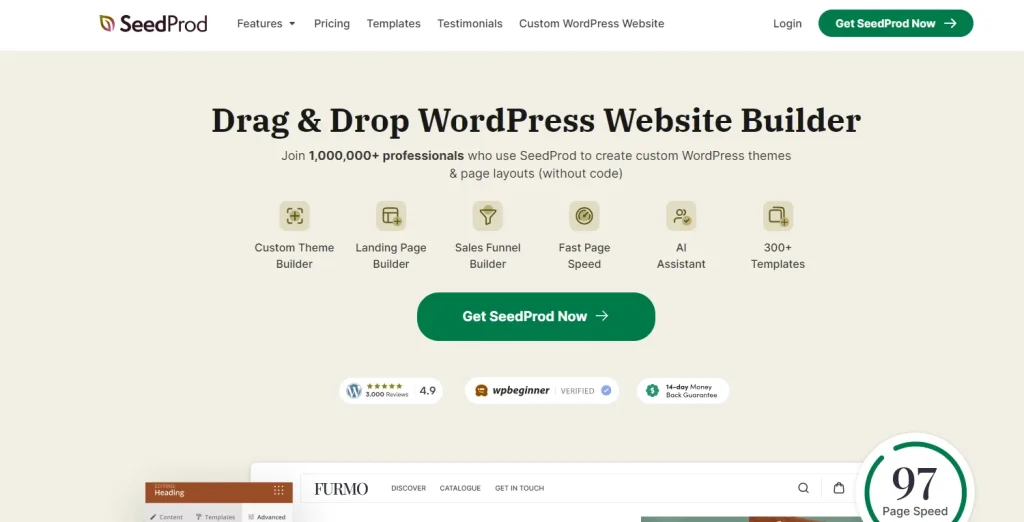The height and width of the screenshot is (522, 1024).
Task: Click CATALOGUE in the FURMO preview
Action: [460, 488]
